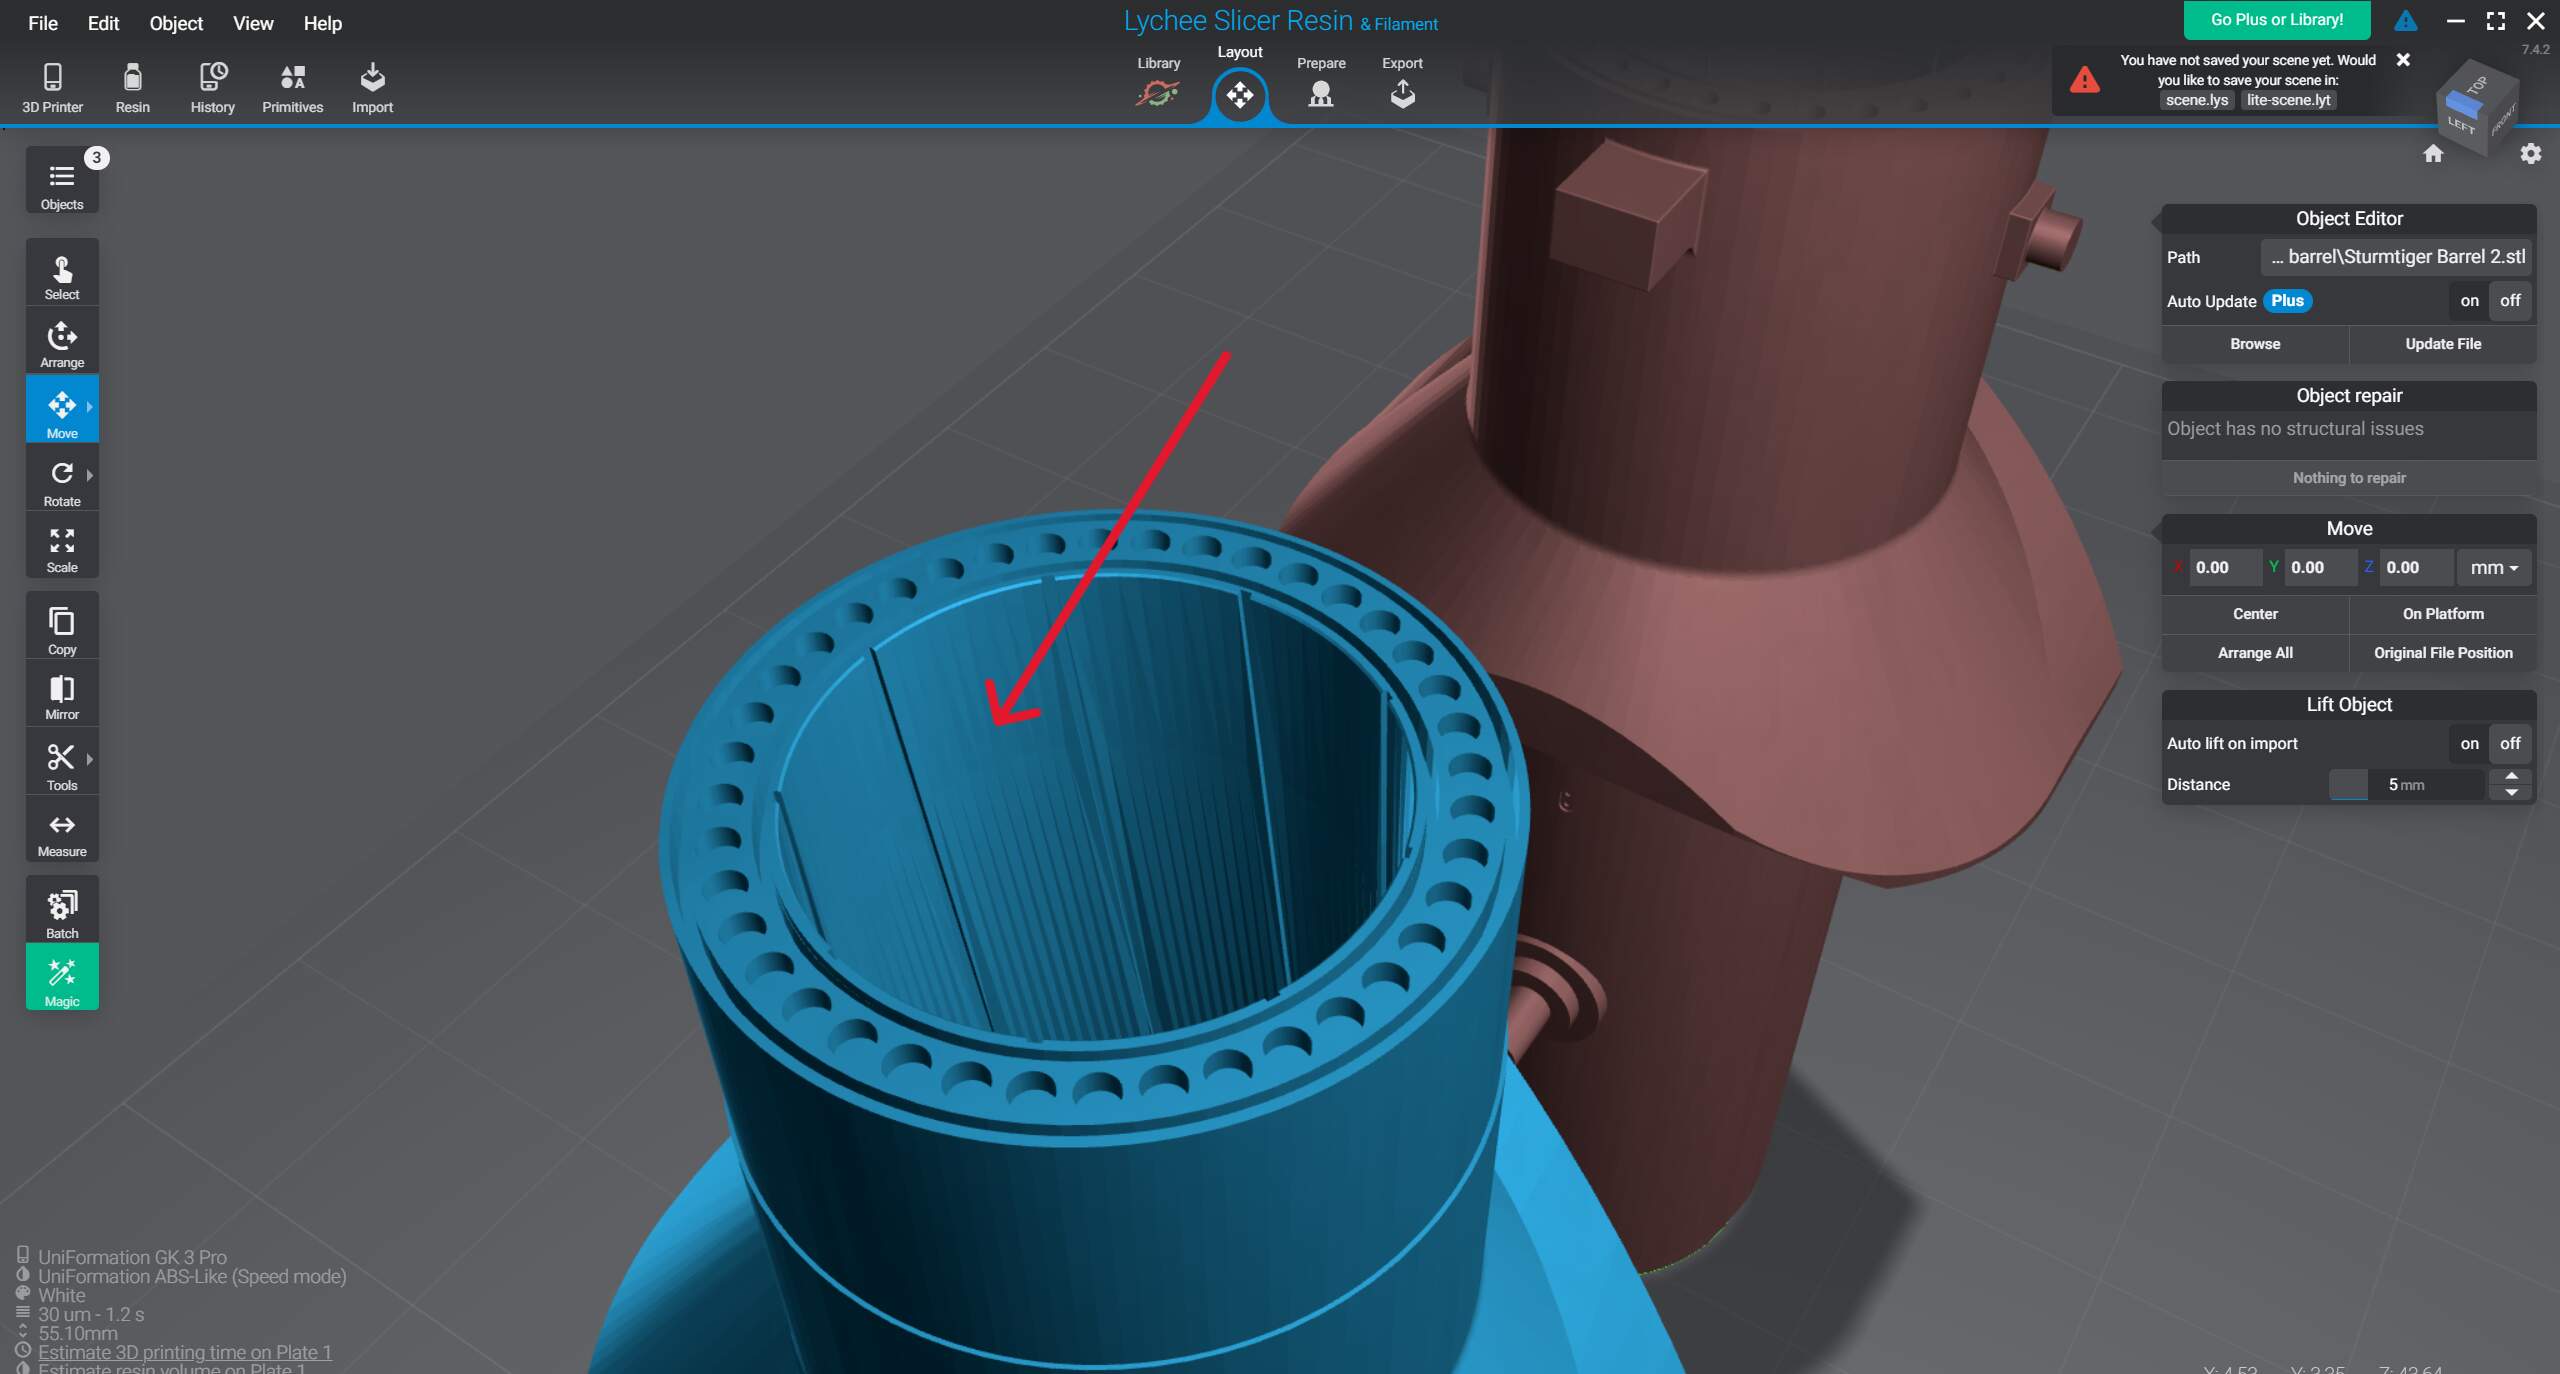
Task: Click Estimate 3D printing time link
Action: coord(184,1351)
